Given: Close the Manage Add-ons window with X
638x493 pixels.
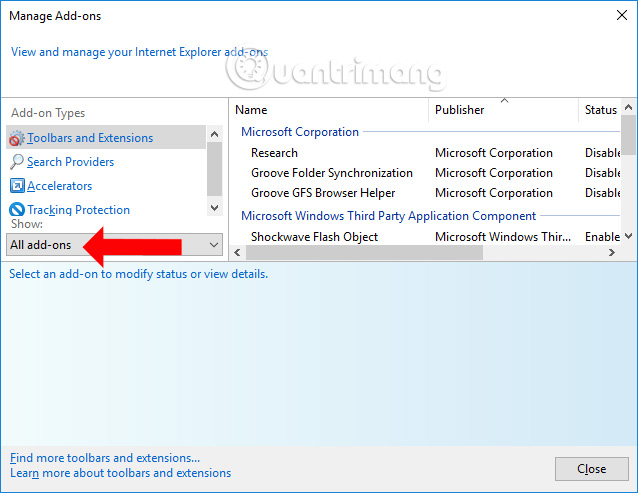Looking at the screenshot, I should click(x=622, y=15).
